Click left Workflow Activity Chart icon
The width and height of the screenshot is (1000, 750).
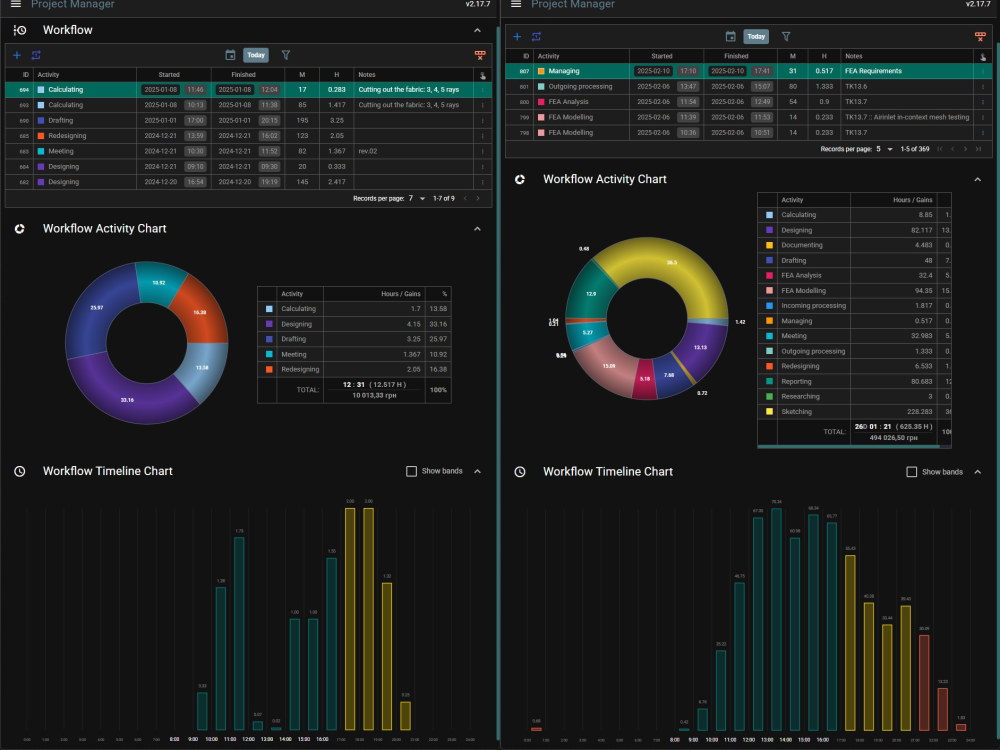pos(20,228)
